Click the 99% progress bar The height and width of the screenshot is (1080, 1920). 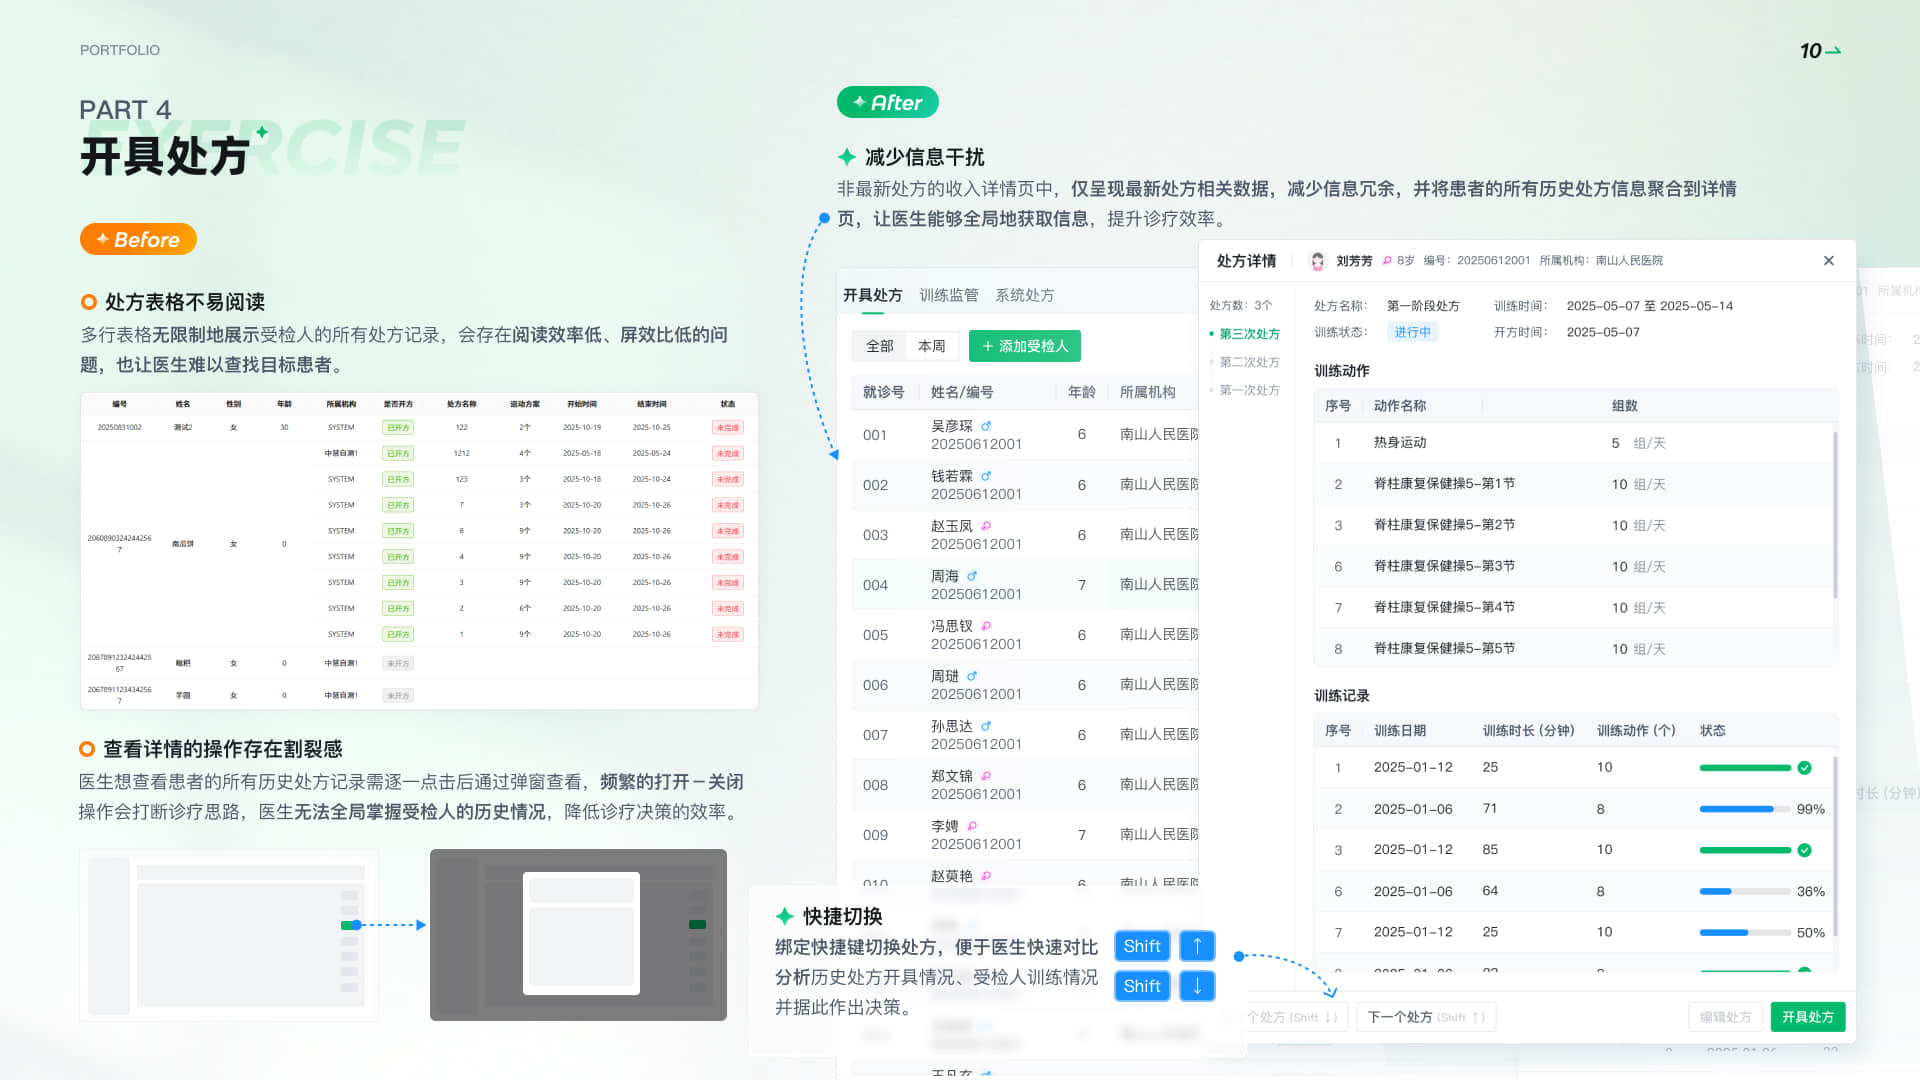[1745, 809]
